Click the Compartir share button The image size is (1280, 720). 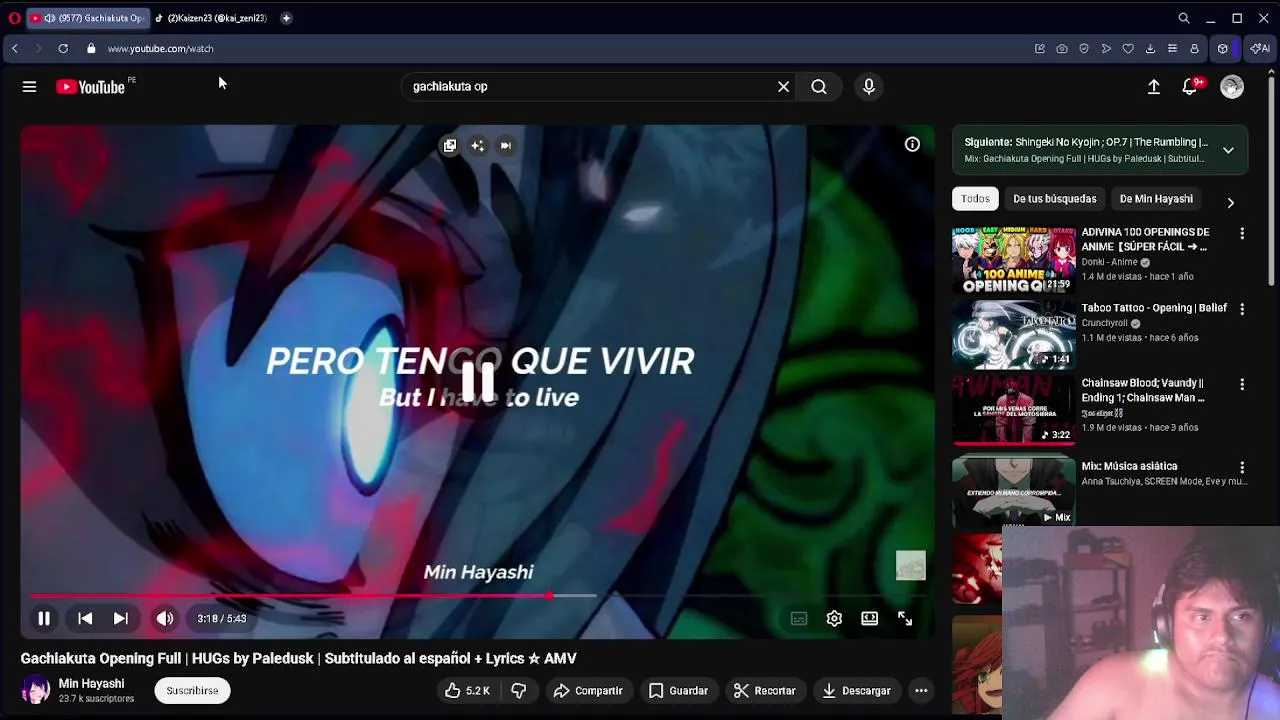point(588,691)
